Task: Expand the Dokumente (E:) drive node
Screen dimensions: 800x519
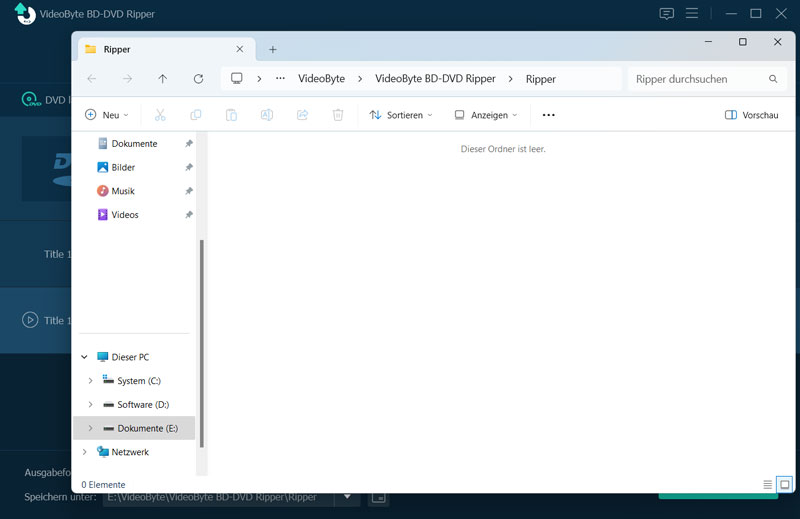Action: pos(90,428)
